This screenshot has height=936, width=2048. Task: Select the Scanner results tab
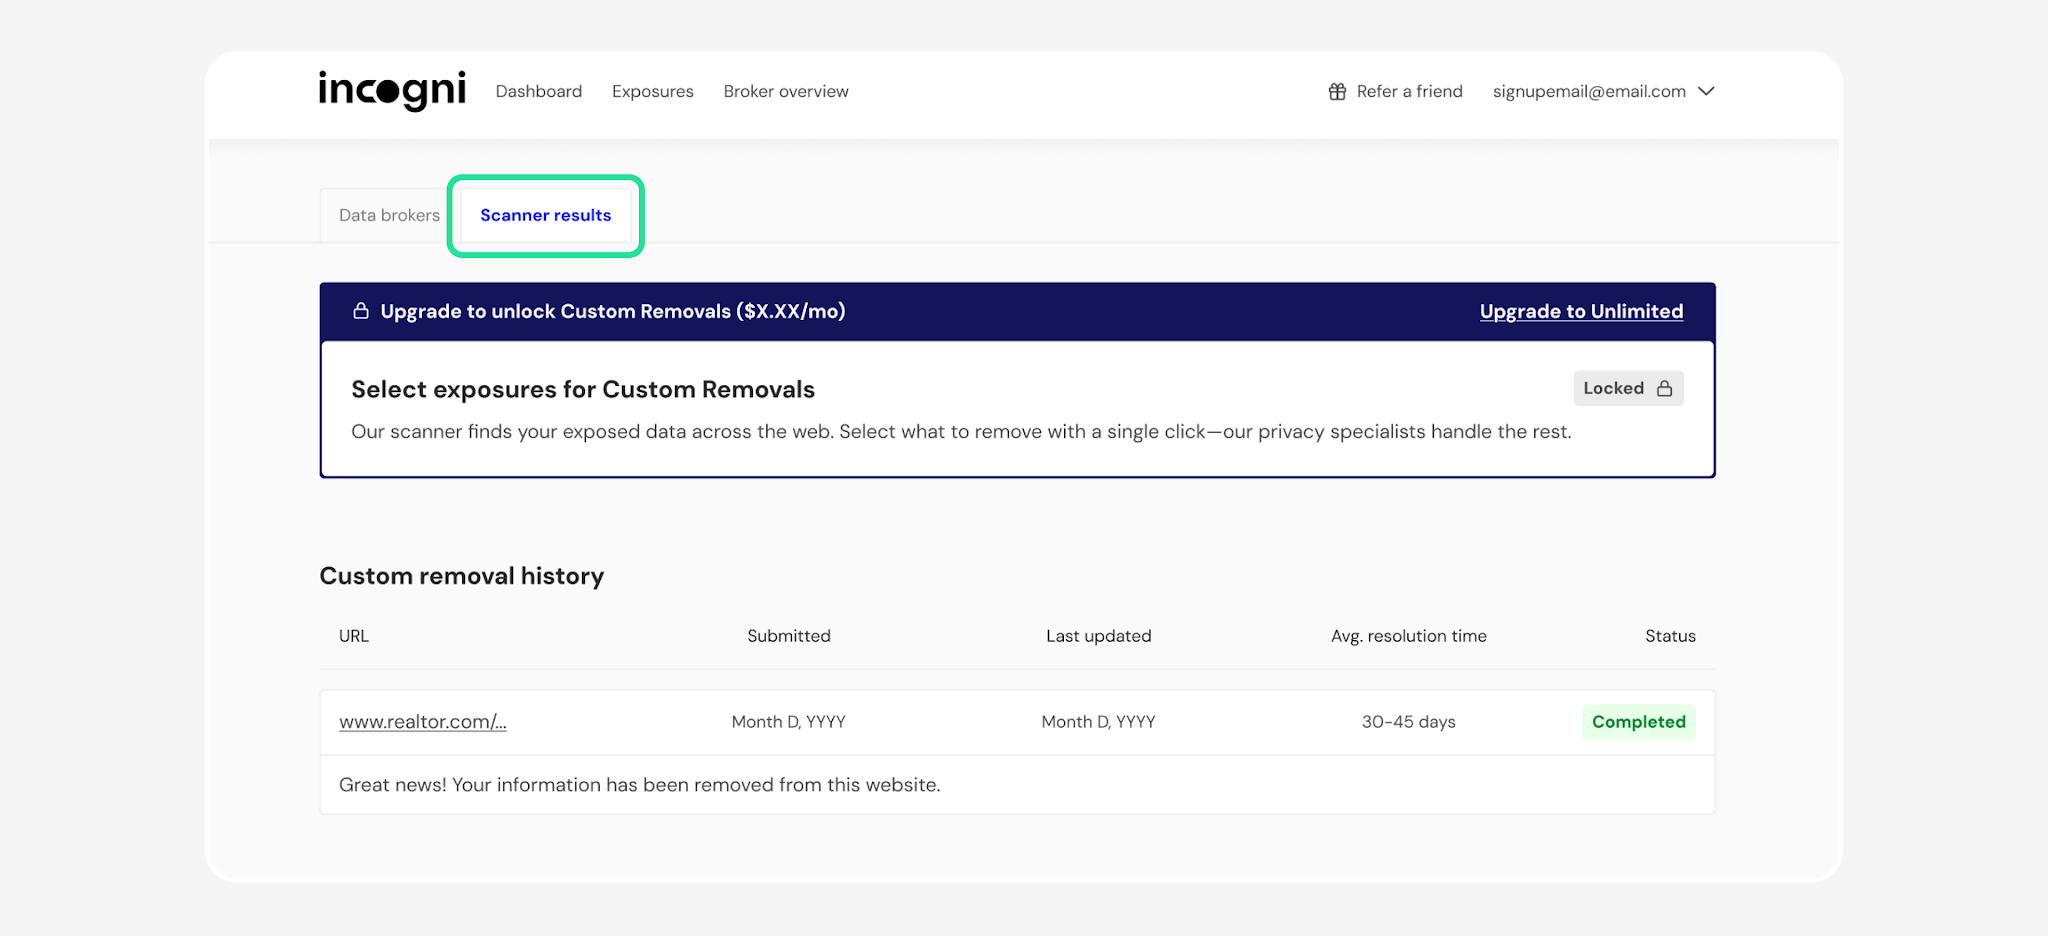pyautogui.click(x=545, y=215)
